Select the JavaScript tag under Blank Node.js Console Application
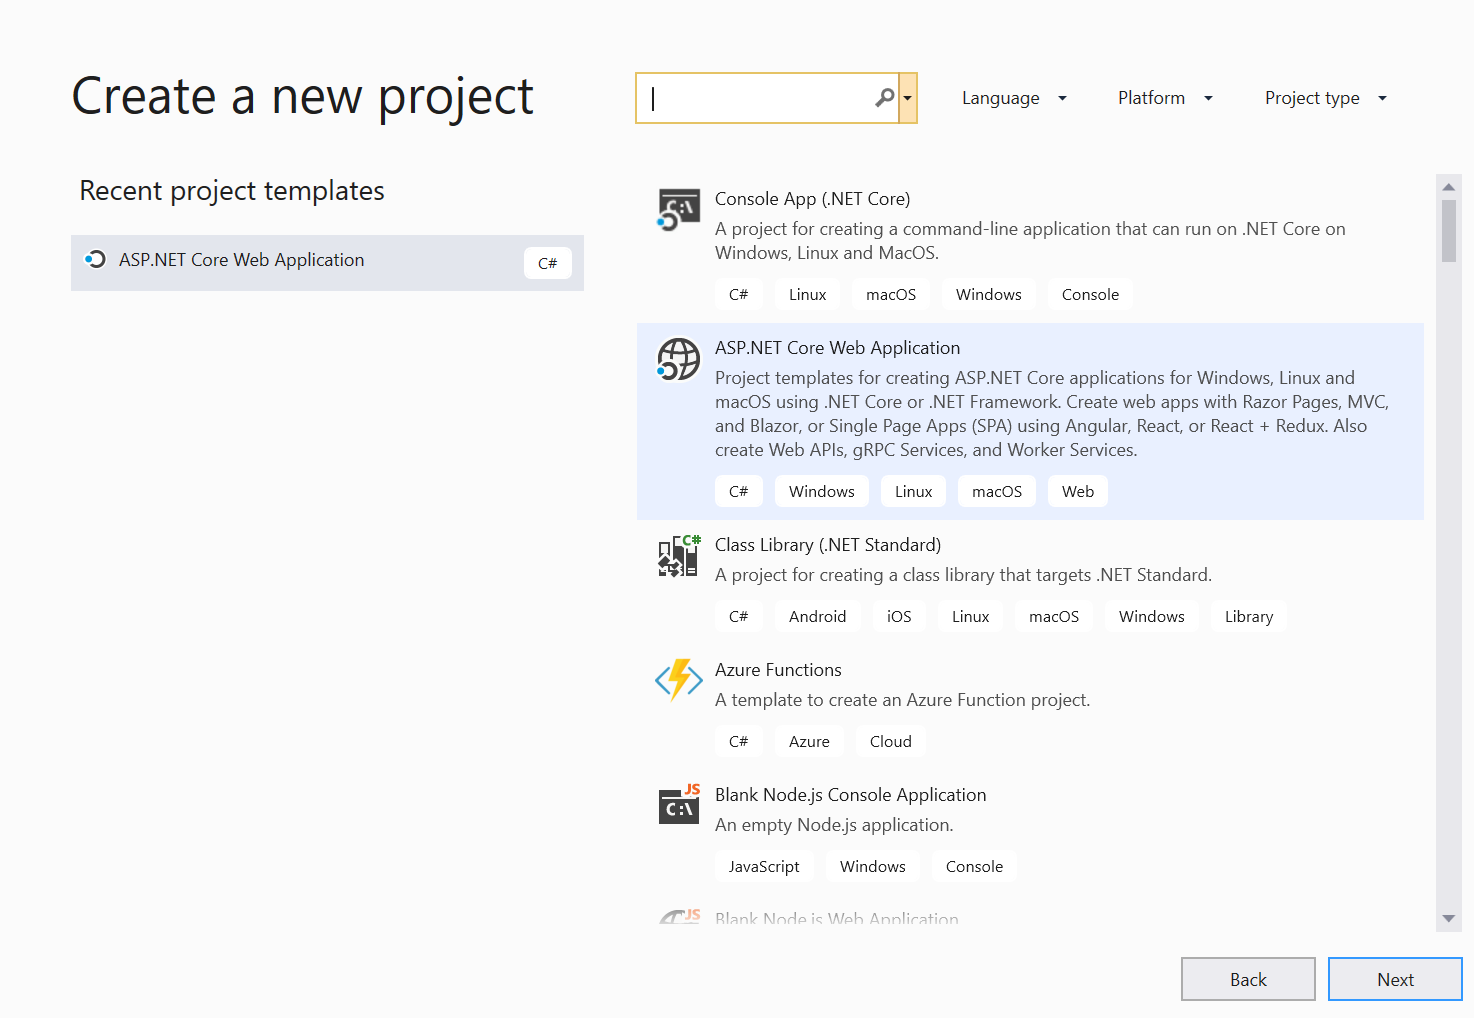Viewport: 1474px width, 1018px height. coord(764,866)
